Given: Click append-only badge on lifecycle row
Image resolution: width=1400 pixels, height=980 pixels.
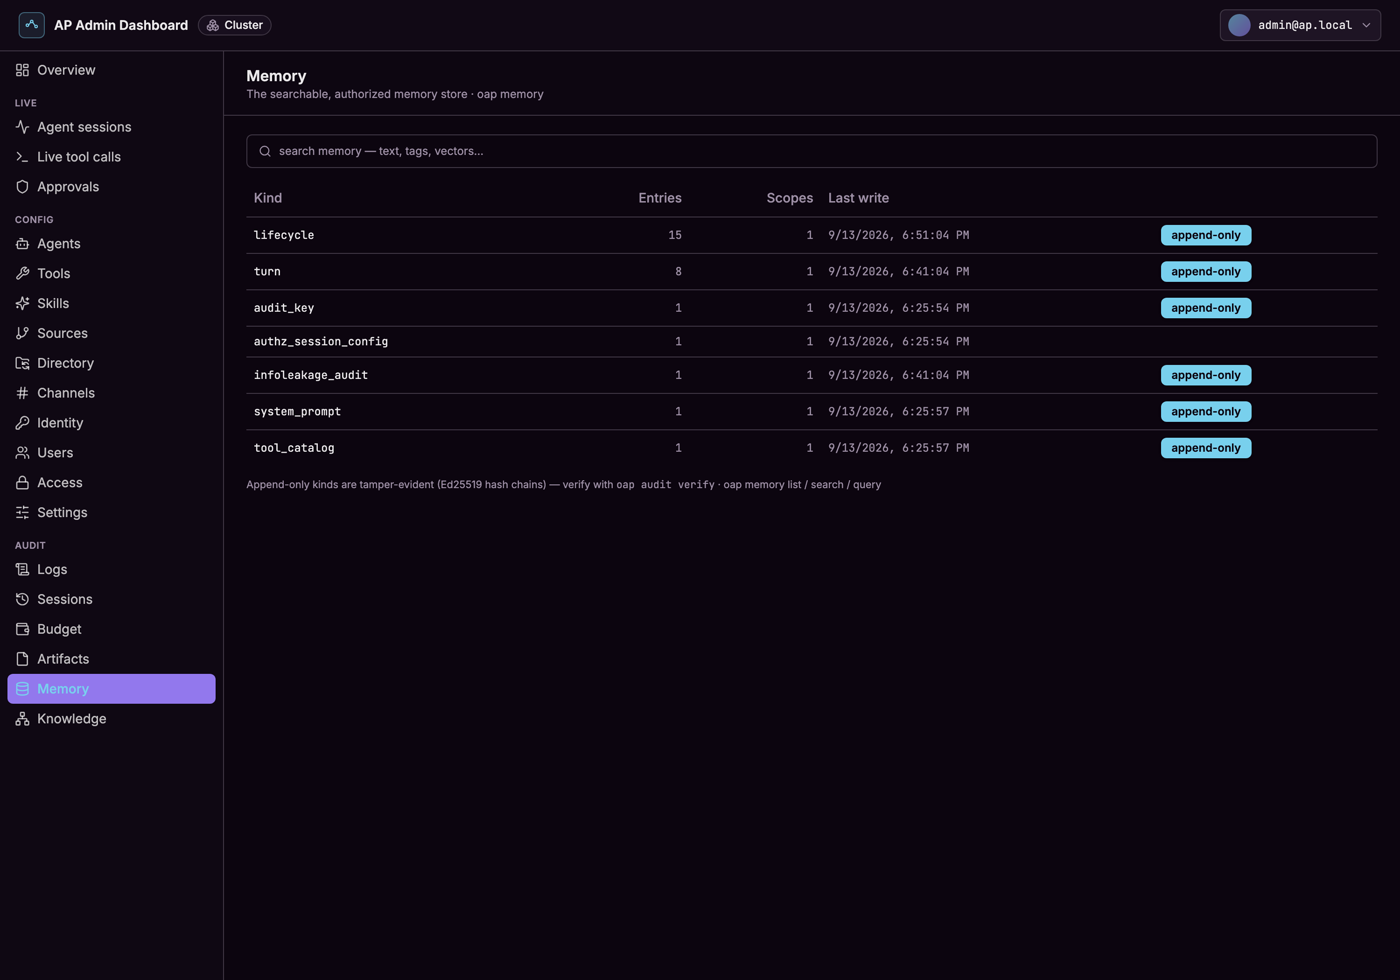Looking at the screenshot, I should point(1206,235).
